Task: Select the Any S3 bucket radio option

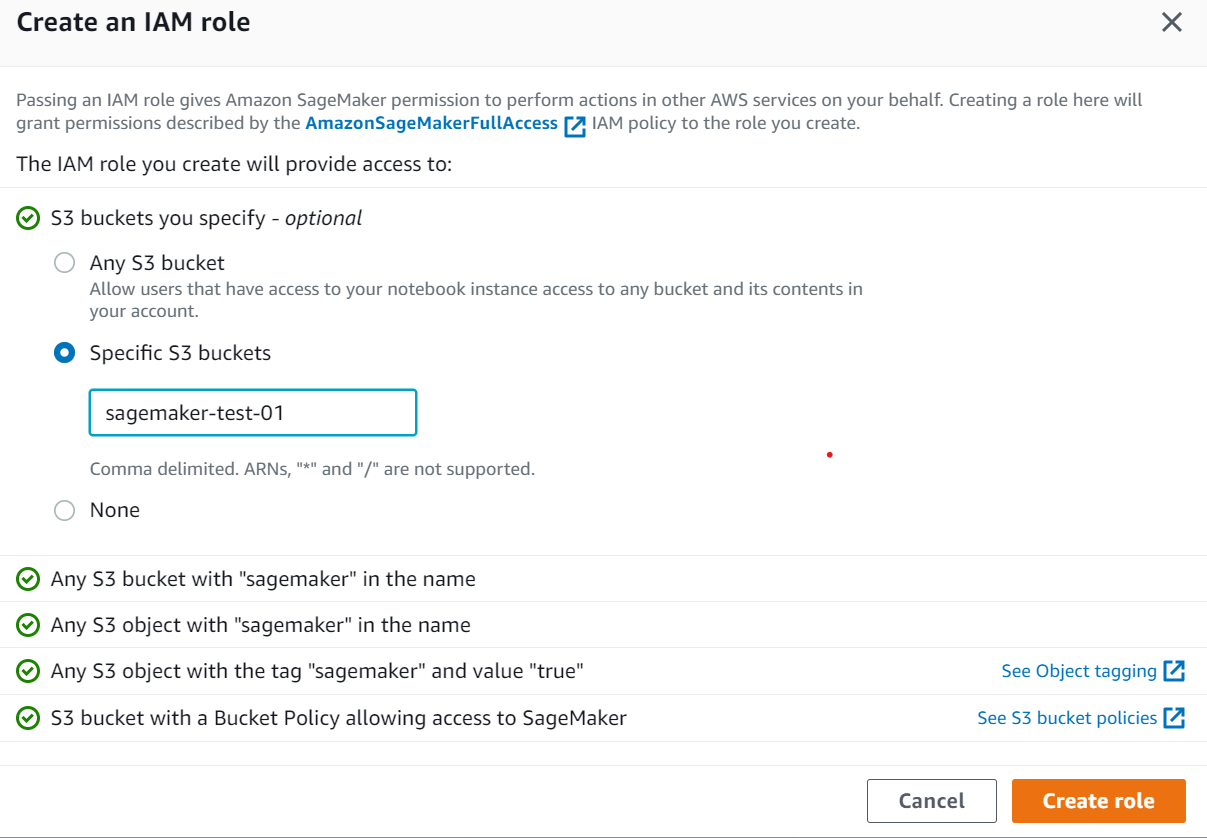Action: tap(64, 262)
